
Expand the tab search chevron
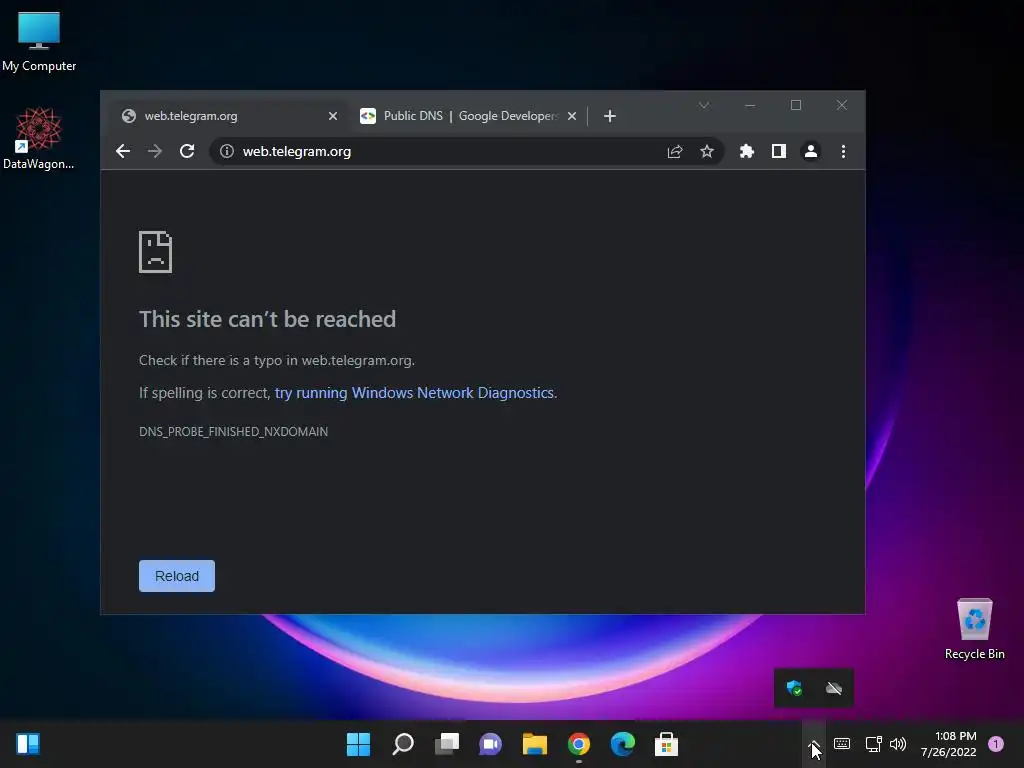tap(704, 105)
